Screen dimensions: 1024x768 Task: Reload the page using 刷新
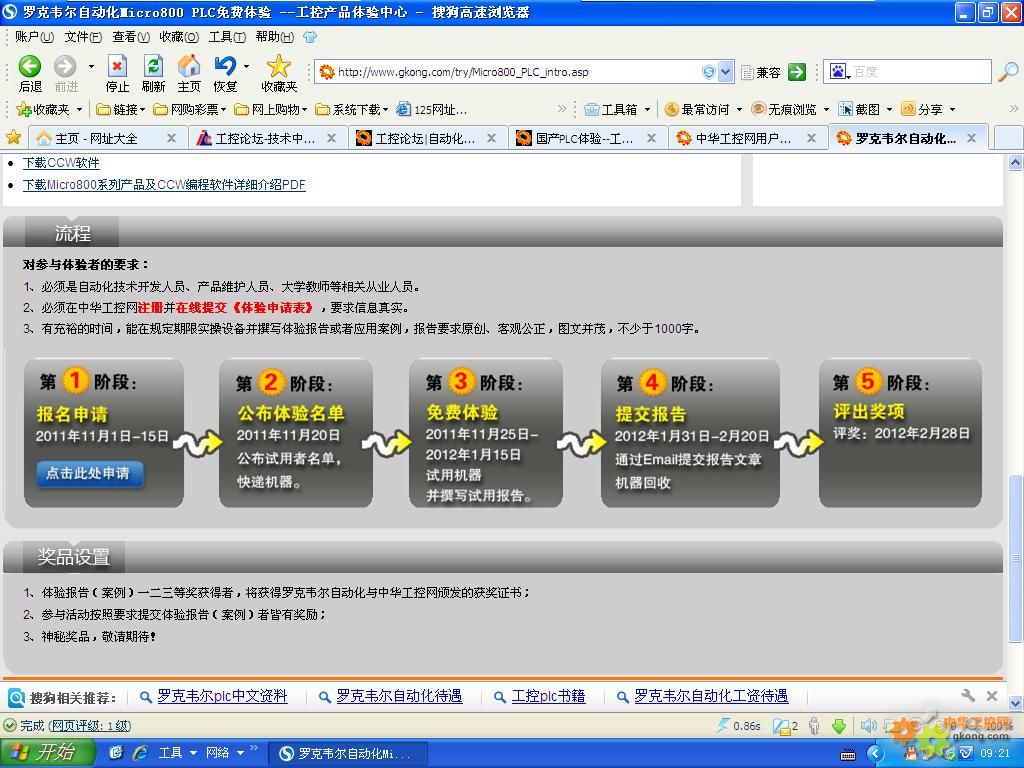[x=153, y=72]
